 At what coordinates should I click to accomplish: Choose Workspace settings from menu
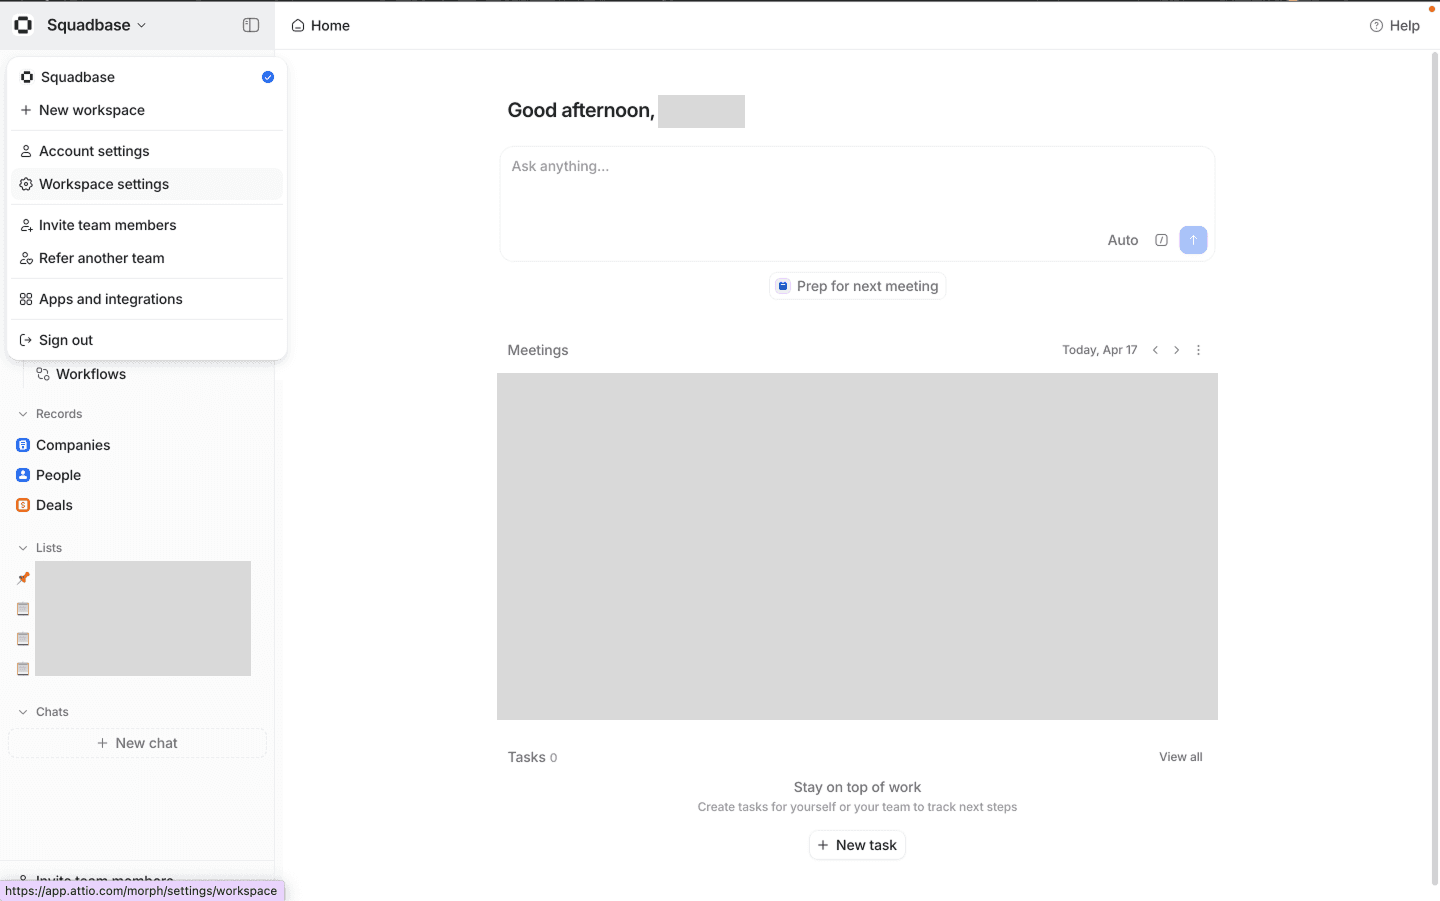[104, 184]
